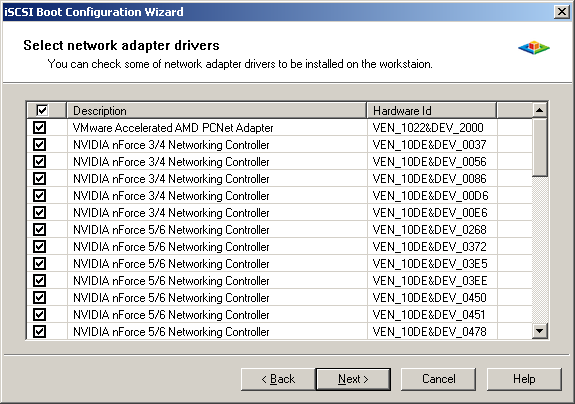
Task: Select hardware id VEN_10DE&DEV_0478
Action: point(429,331)
